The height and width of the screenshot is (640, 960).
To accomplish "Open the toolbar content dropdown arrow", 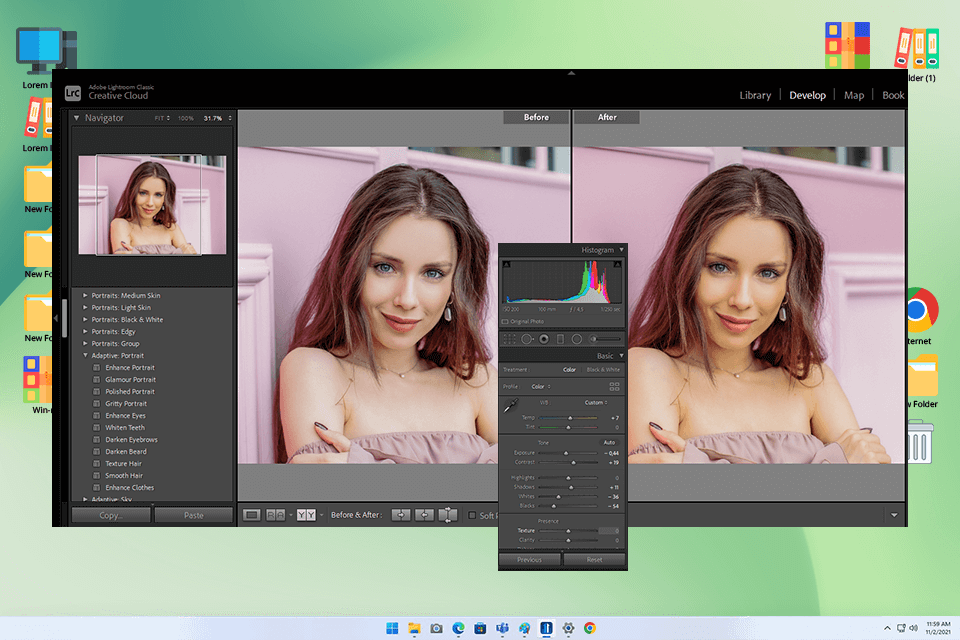I will pos(894,515).
